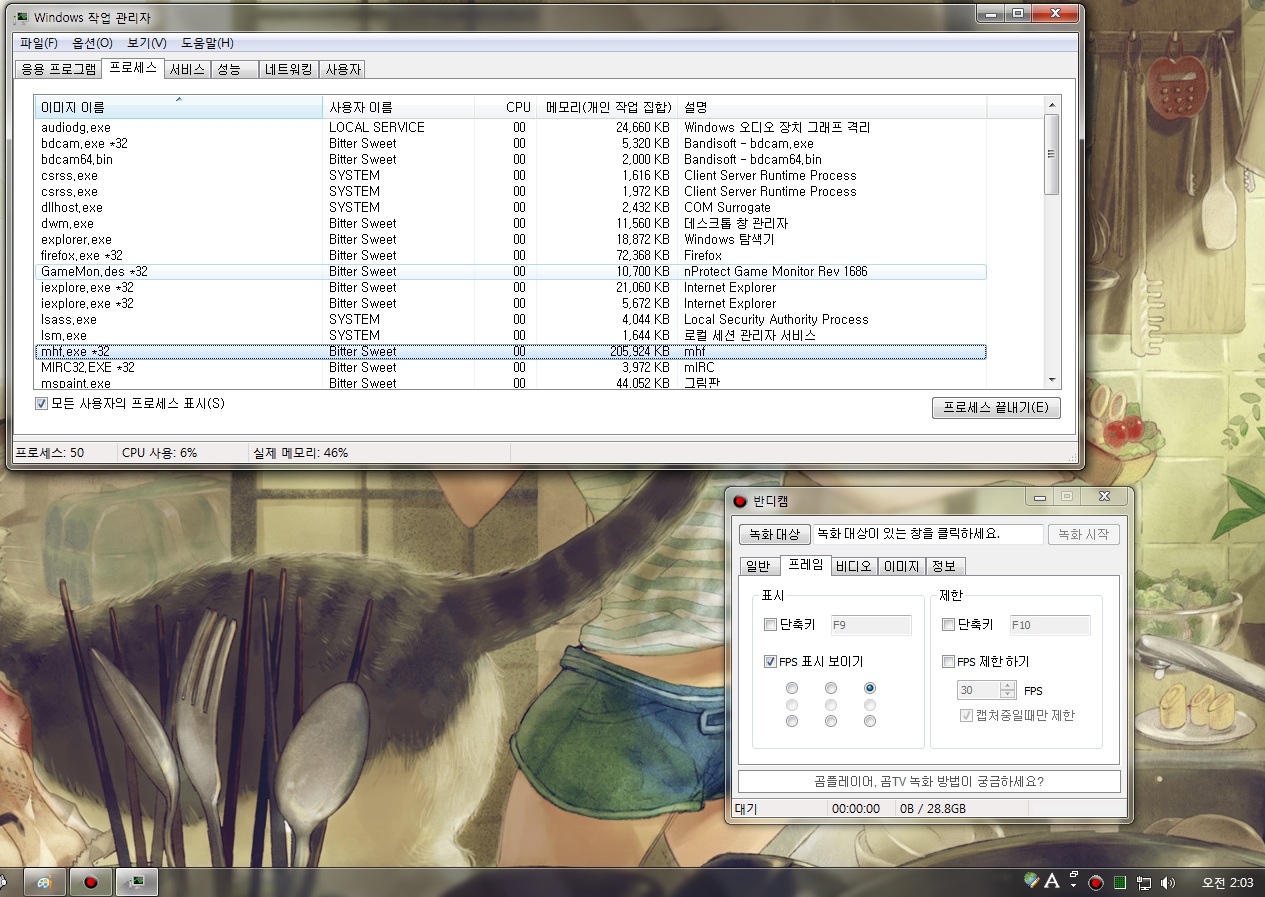Open the 도움말(H) menu
The image size is (1265, 897).
(207, 43)
